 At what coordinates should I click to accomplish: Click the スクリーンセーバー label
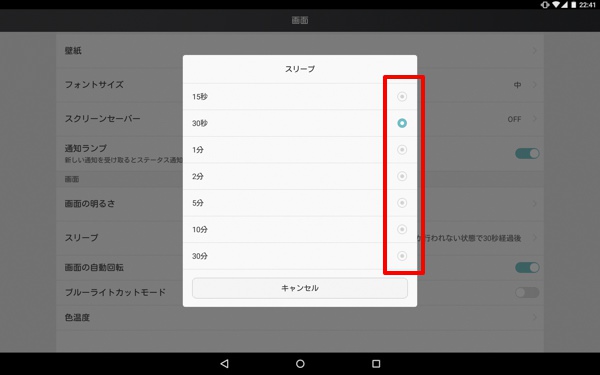pyautogui.click(x=103, y=119)
